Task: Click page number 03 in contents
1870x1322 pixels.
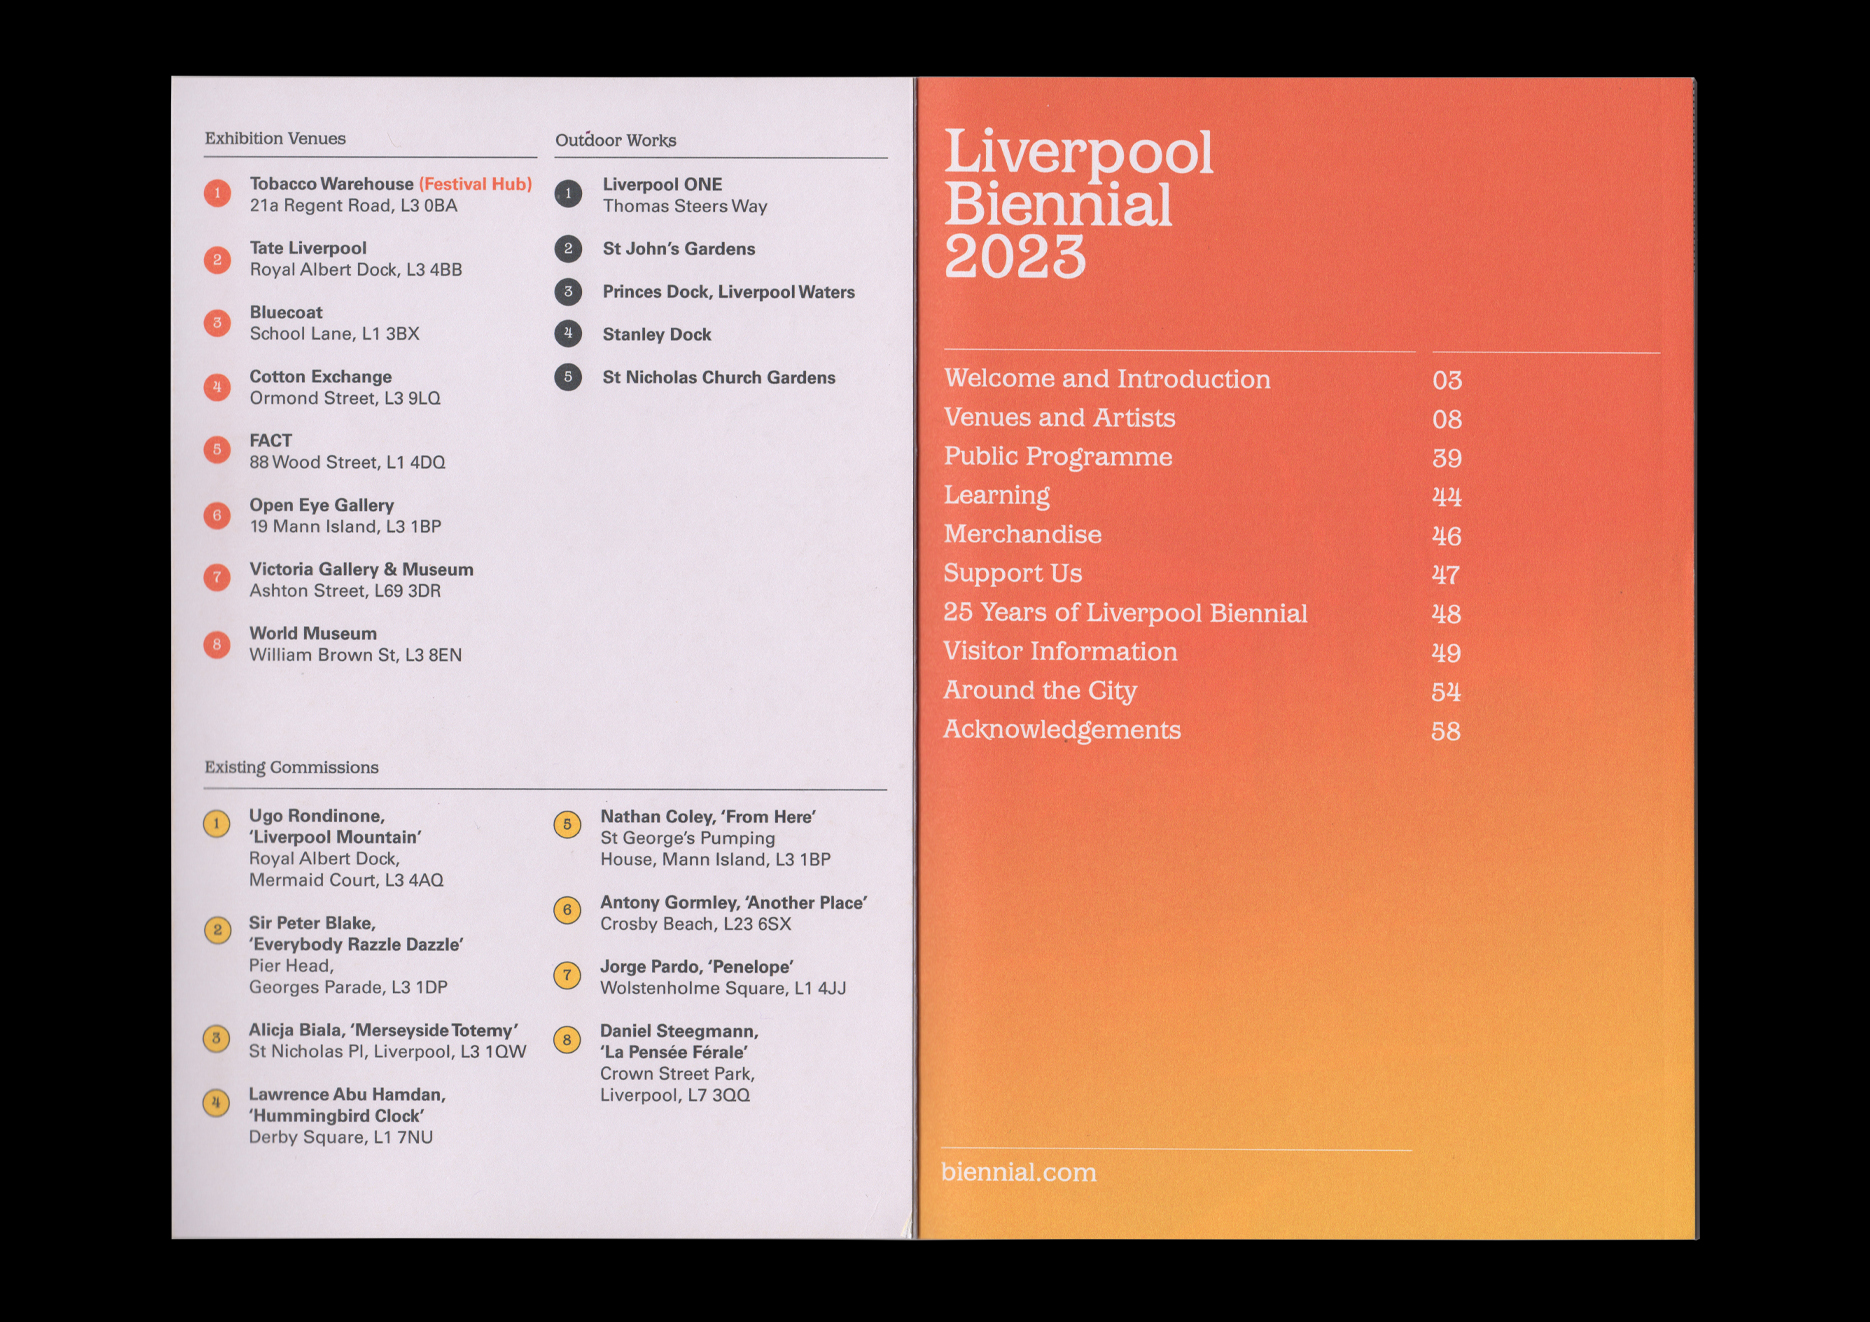Action: pyautogui.click(x=1447, y=381)
